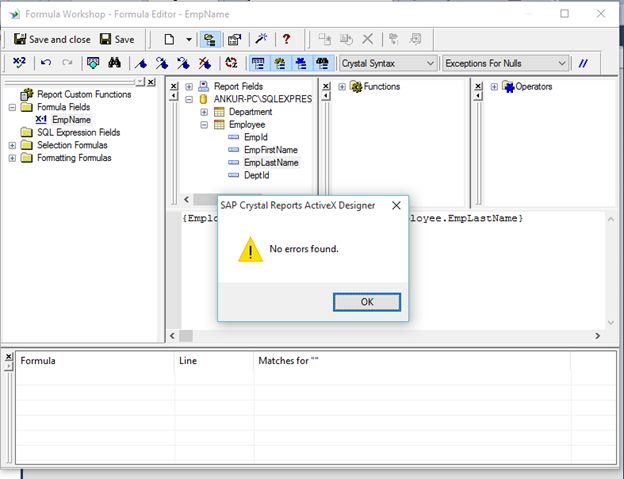
Task: Open the New formula dropdown arrow
Action: [189, 39]
